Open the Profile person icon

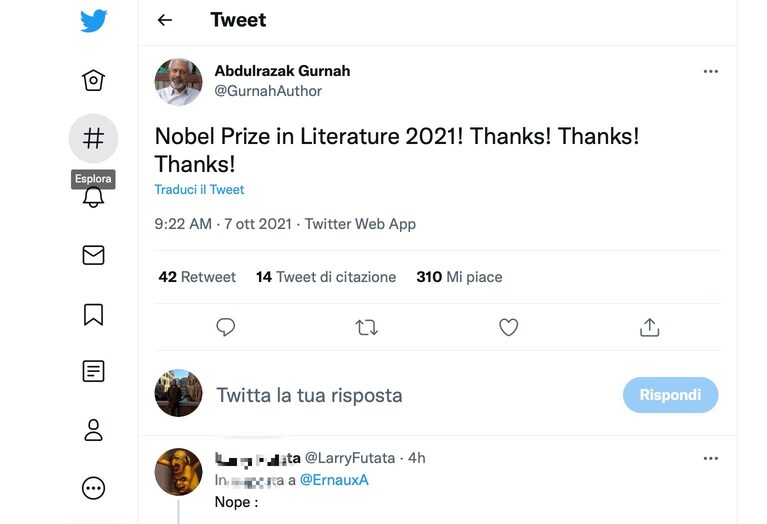pos(93,430)
